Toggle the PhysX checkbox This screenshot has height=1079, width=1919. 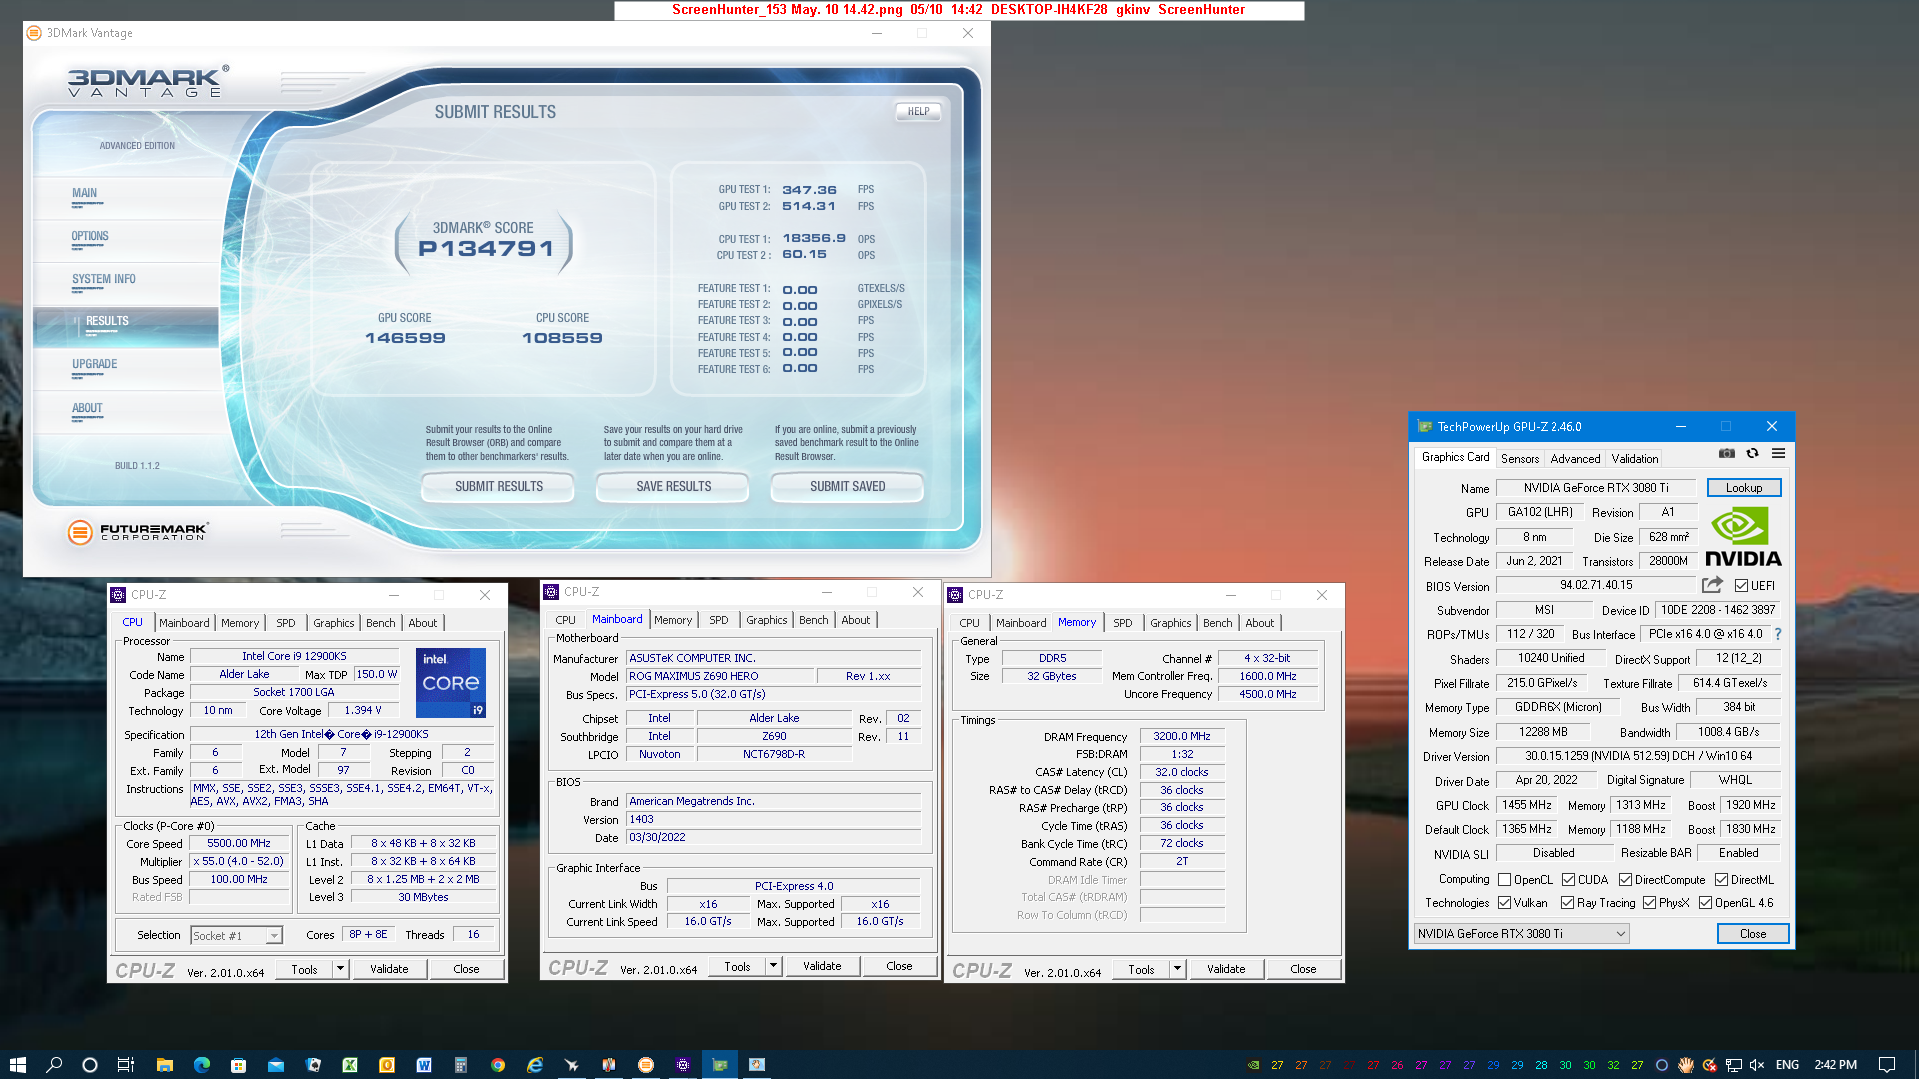(1649, 903)
